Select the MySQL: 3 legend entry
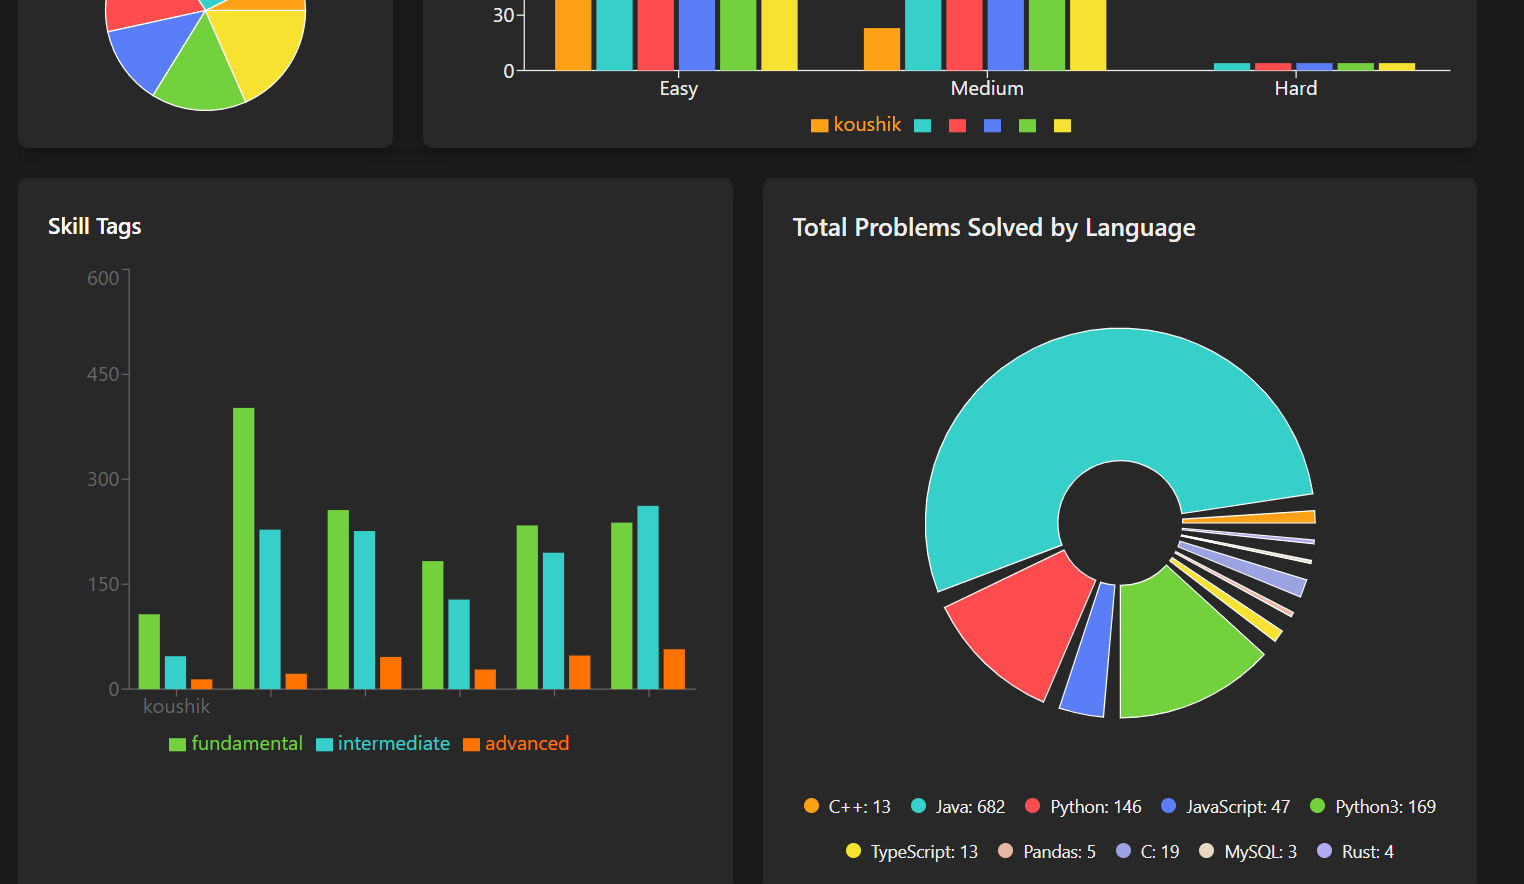 1248,852
